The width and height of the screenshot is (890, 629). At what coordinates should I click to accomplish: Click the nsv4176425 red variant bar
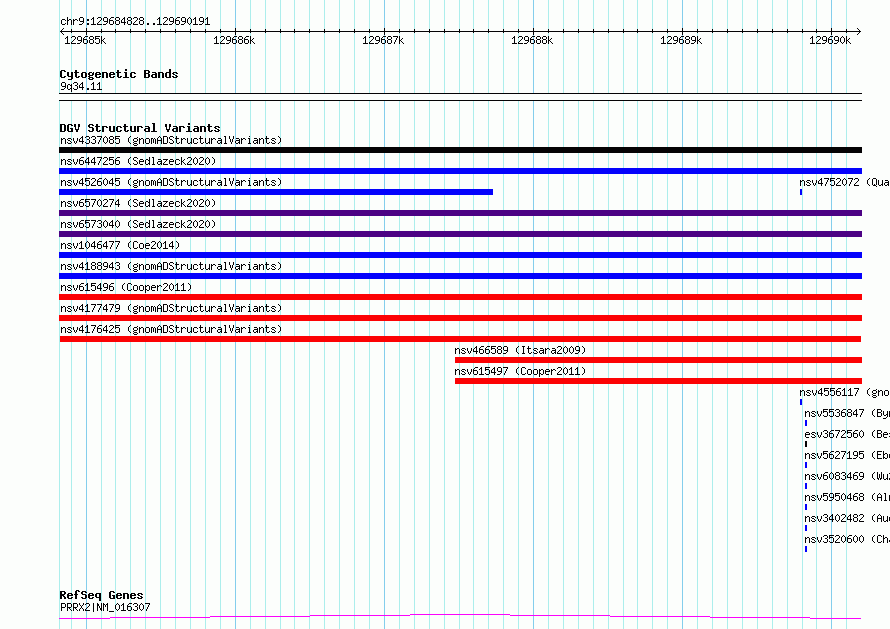(460, 339)
